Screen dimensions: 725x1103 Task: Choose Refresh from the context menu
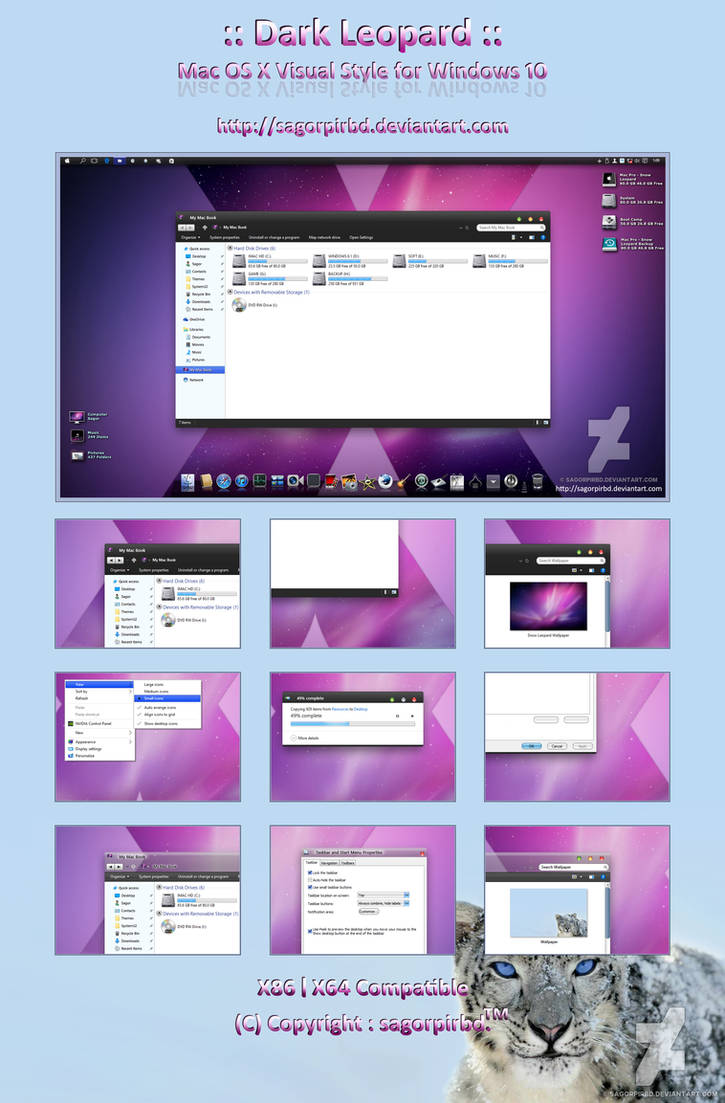coord(99,698)
